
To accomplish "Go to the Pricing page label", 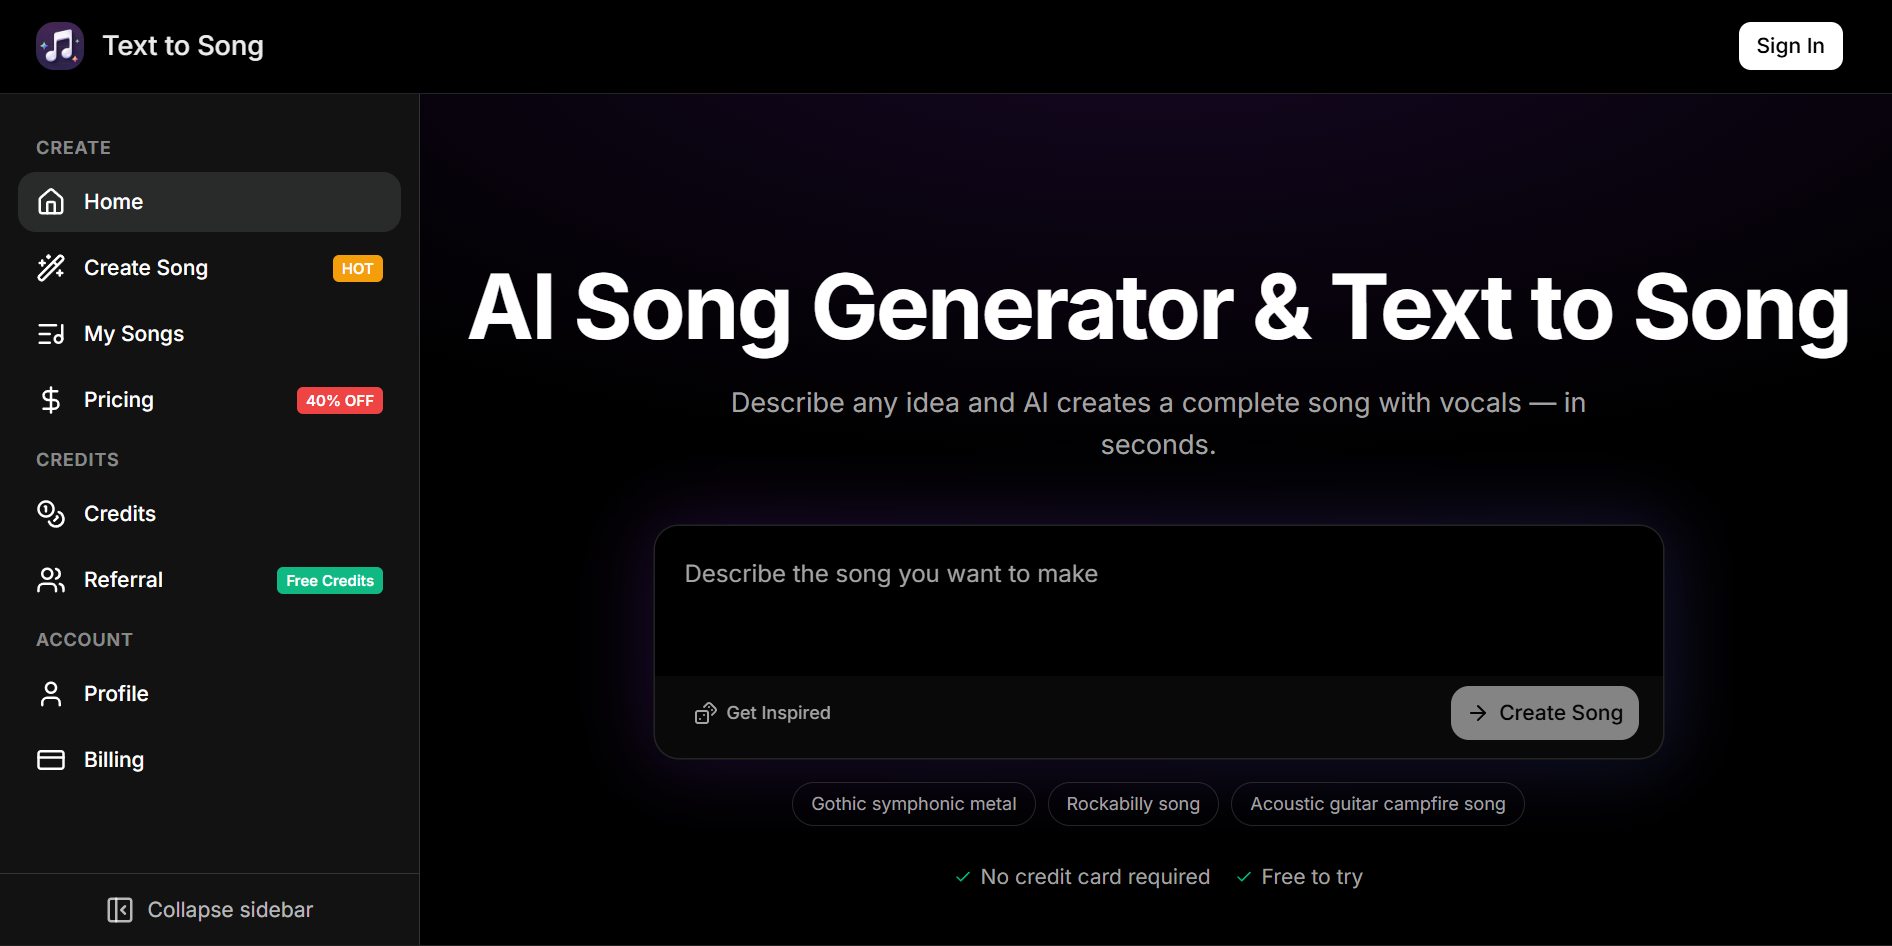I will [x=119, y=400].
